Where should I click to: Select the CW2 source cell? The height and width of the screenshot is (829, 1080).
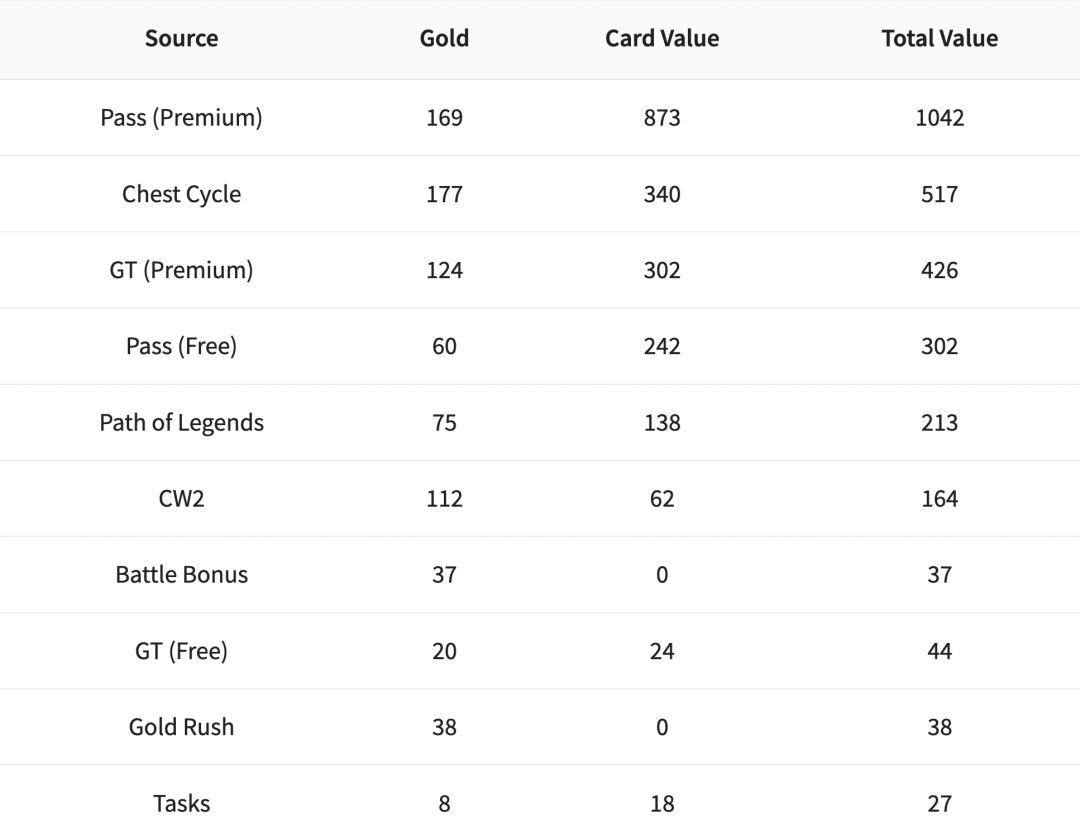[x=181, y=499]
